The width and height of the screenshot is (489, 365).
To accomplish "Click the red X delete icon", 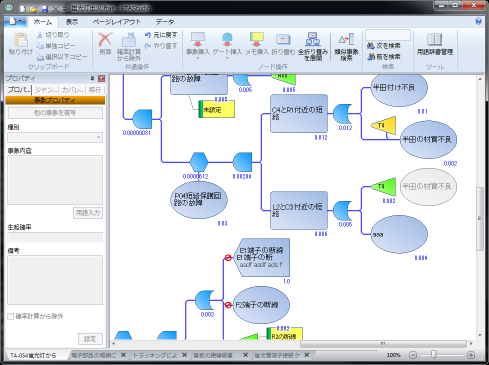I will coord(105,39).
